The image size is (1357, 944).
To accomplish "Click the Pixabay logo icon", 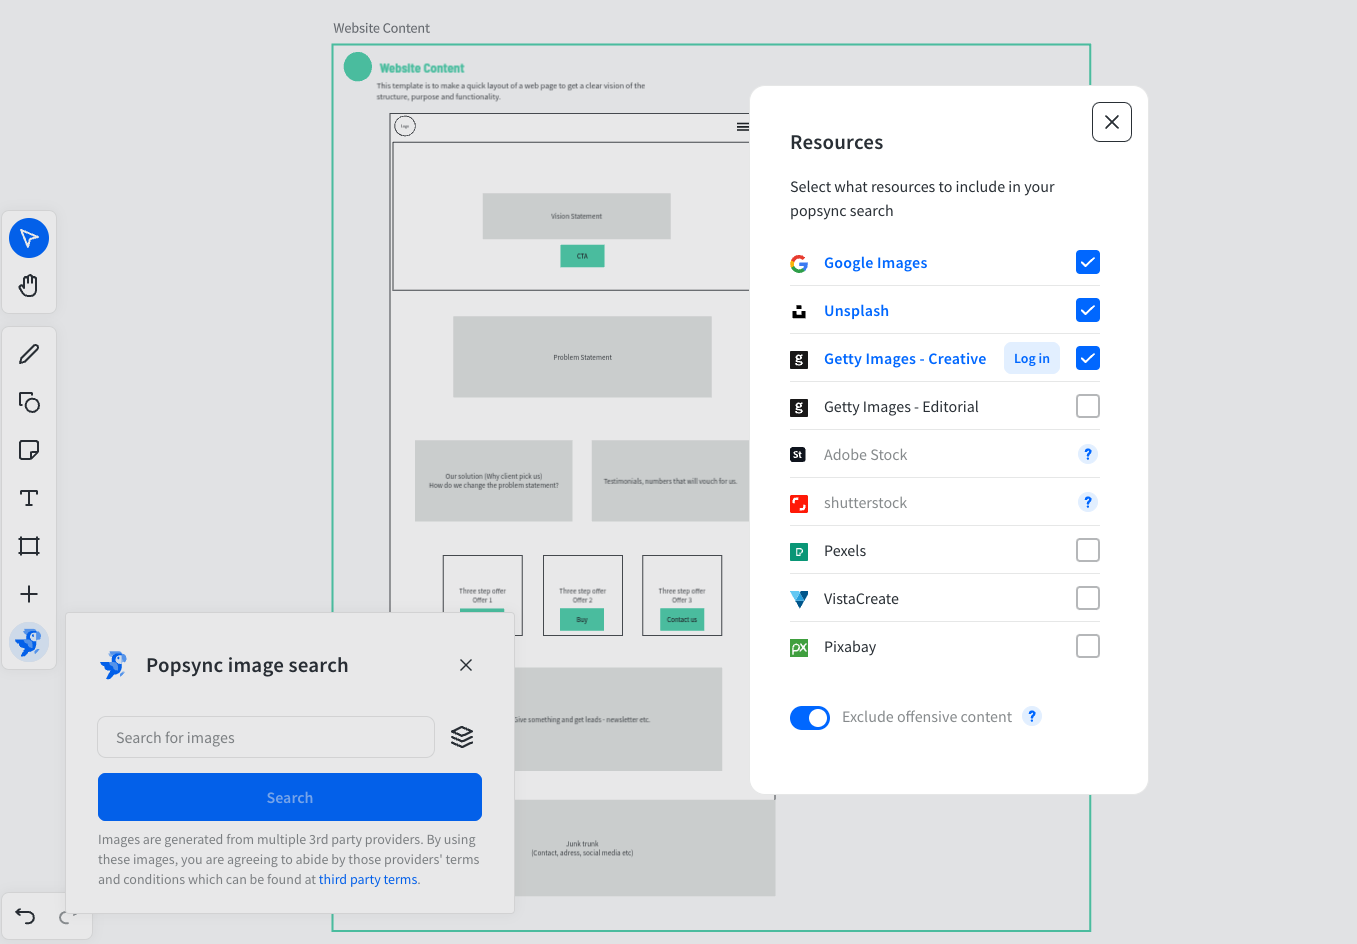I will pos(799,647).
